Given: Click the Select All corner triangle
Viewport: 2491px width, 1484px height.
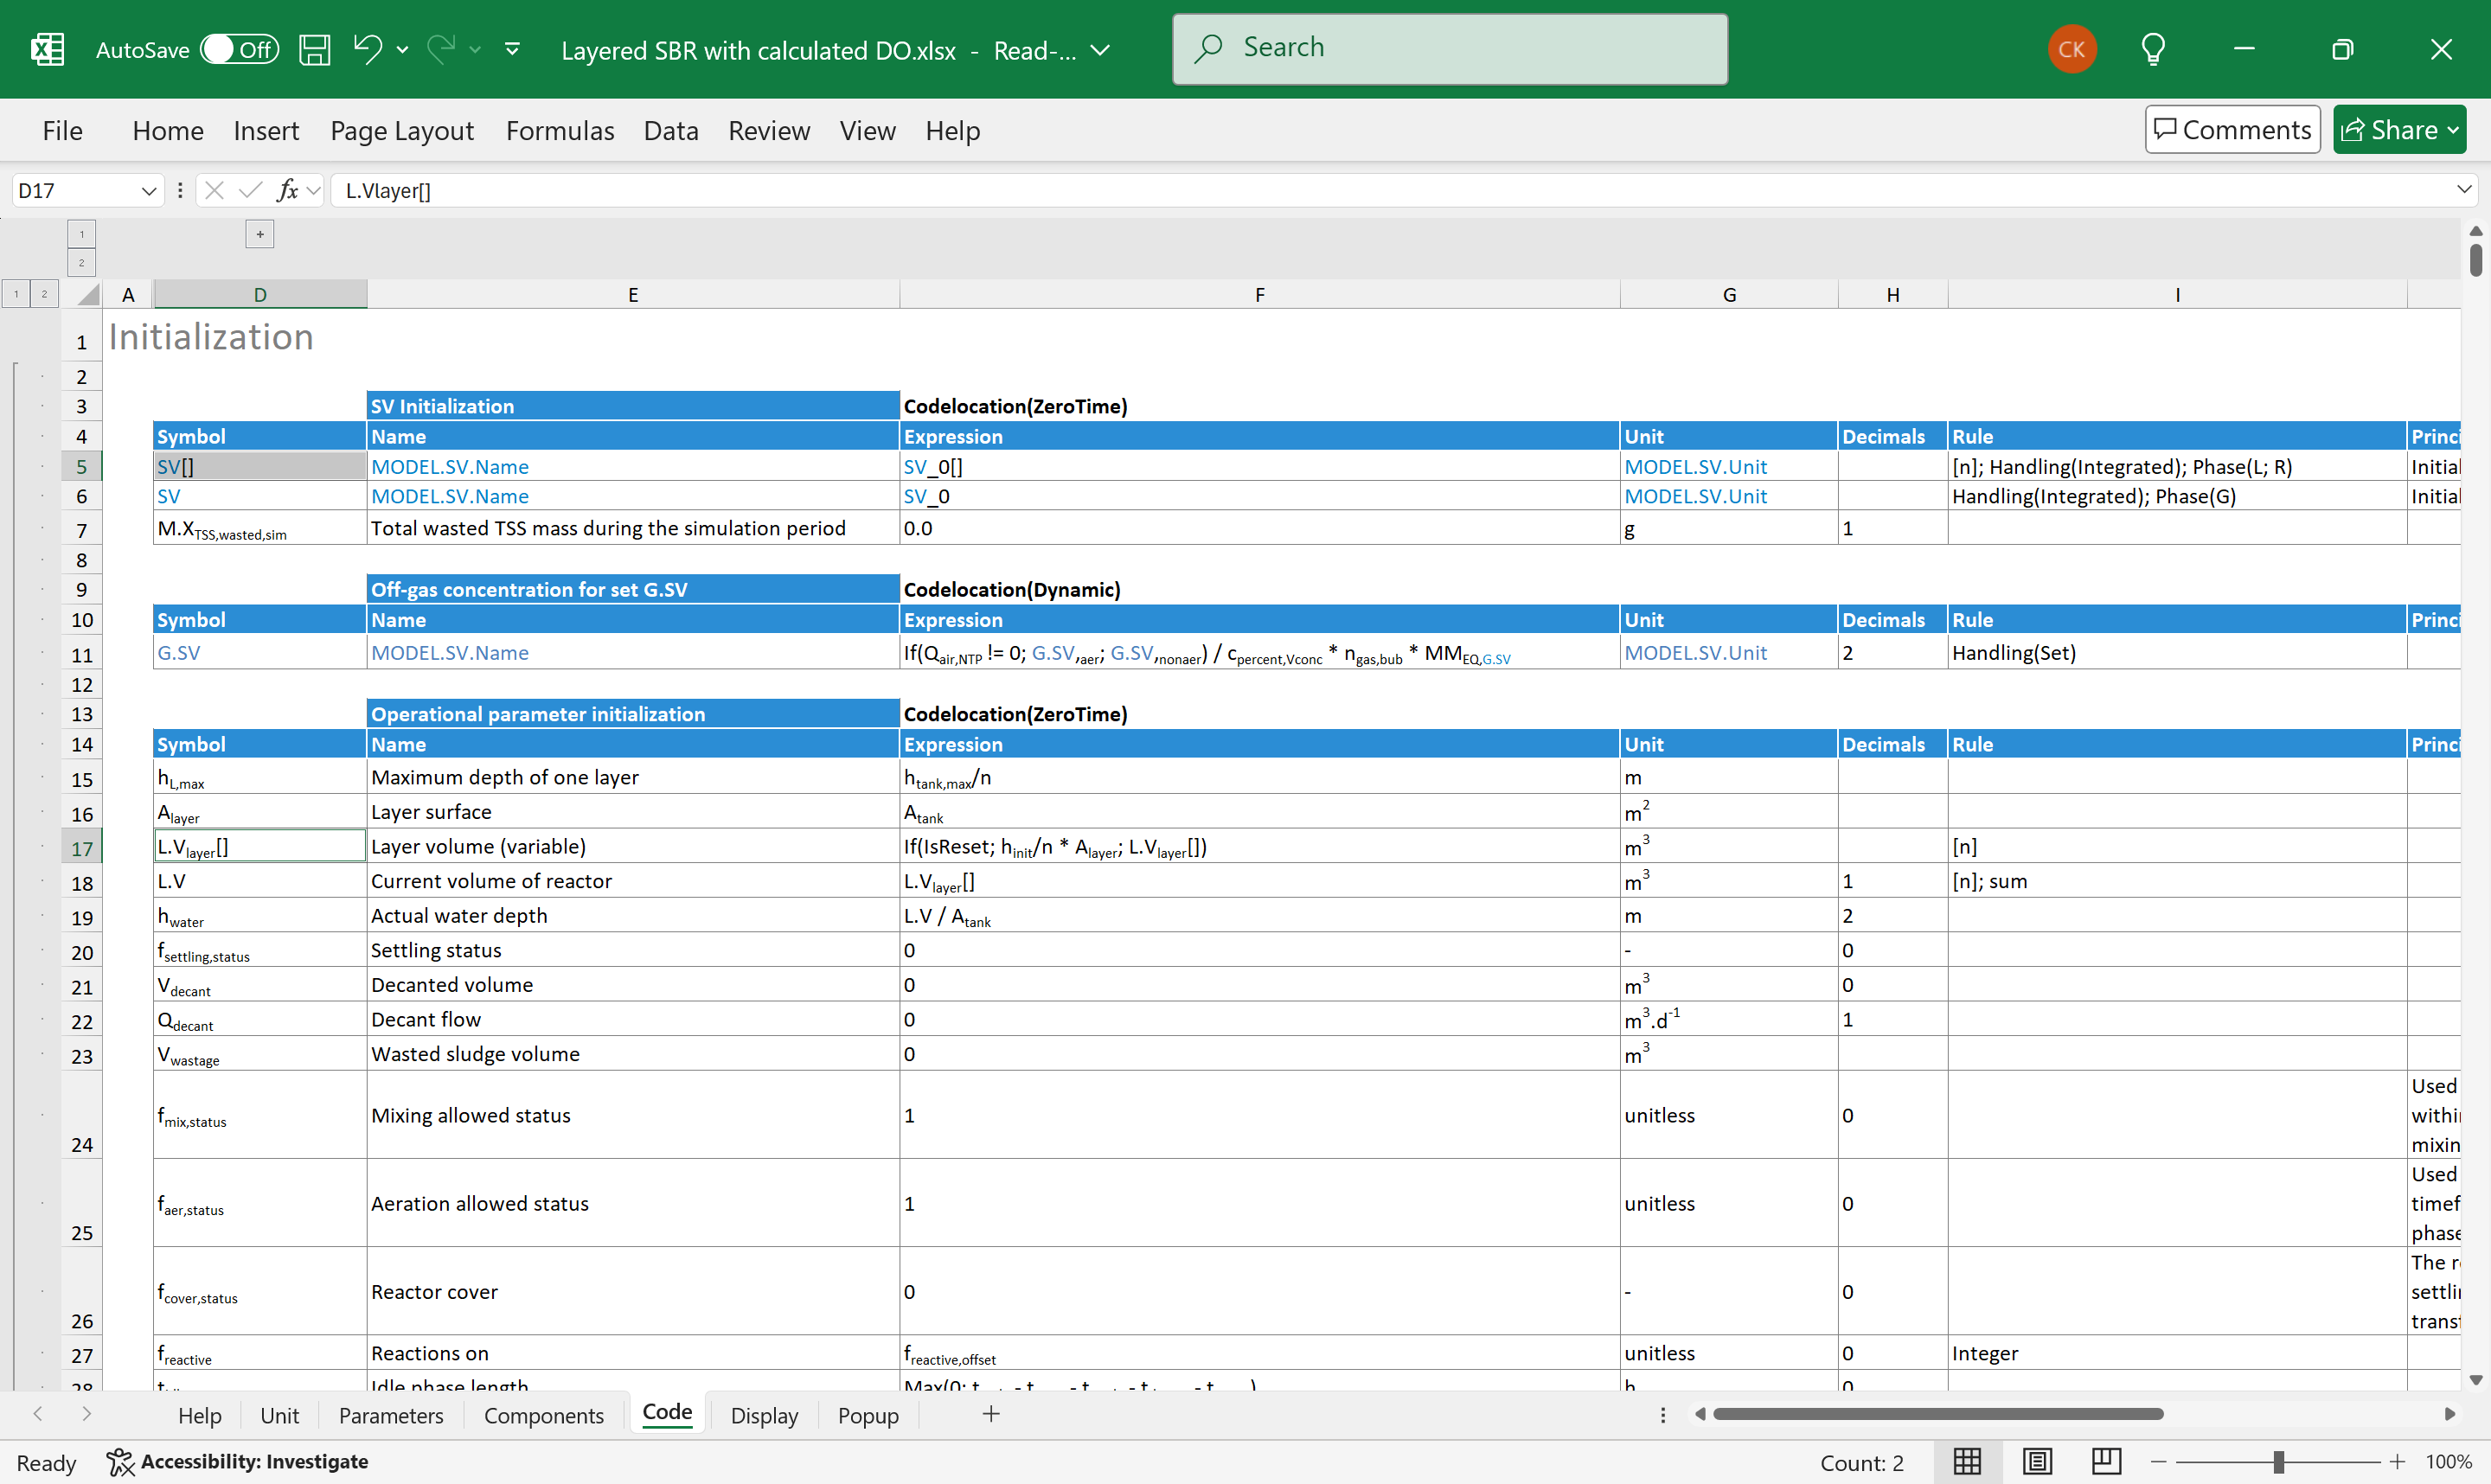Looking at the screenshot, I should [87, 294].
